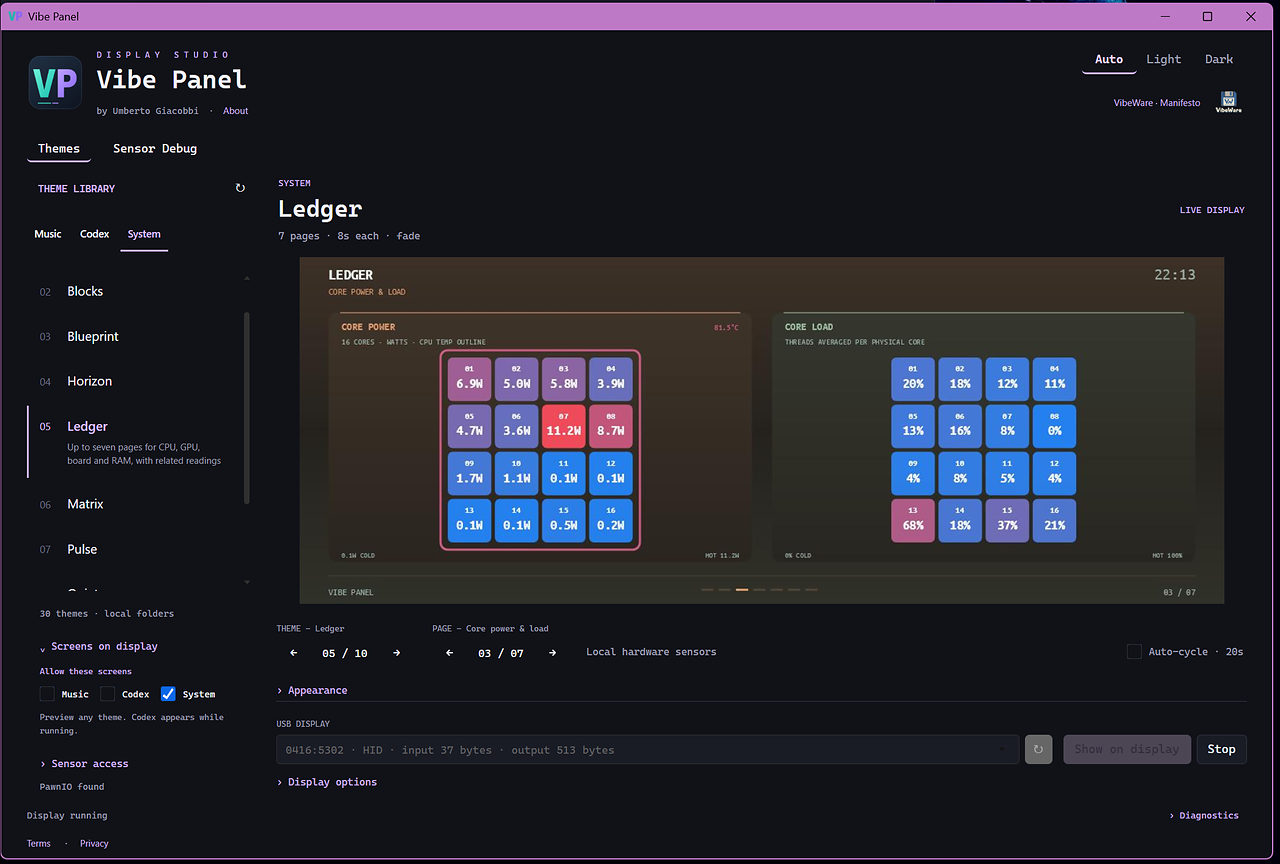
Task: Switch appearance to Dark mode
Action: click(x=1219, y=59)
